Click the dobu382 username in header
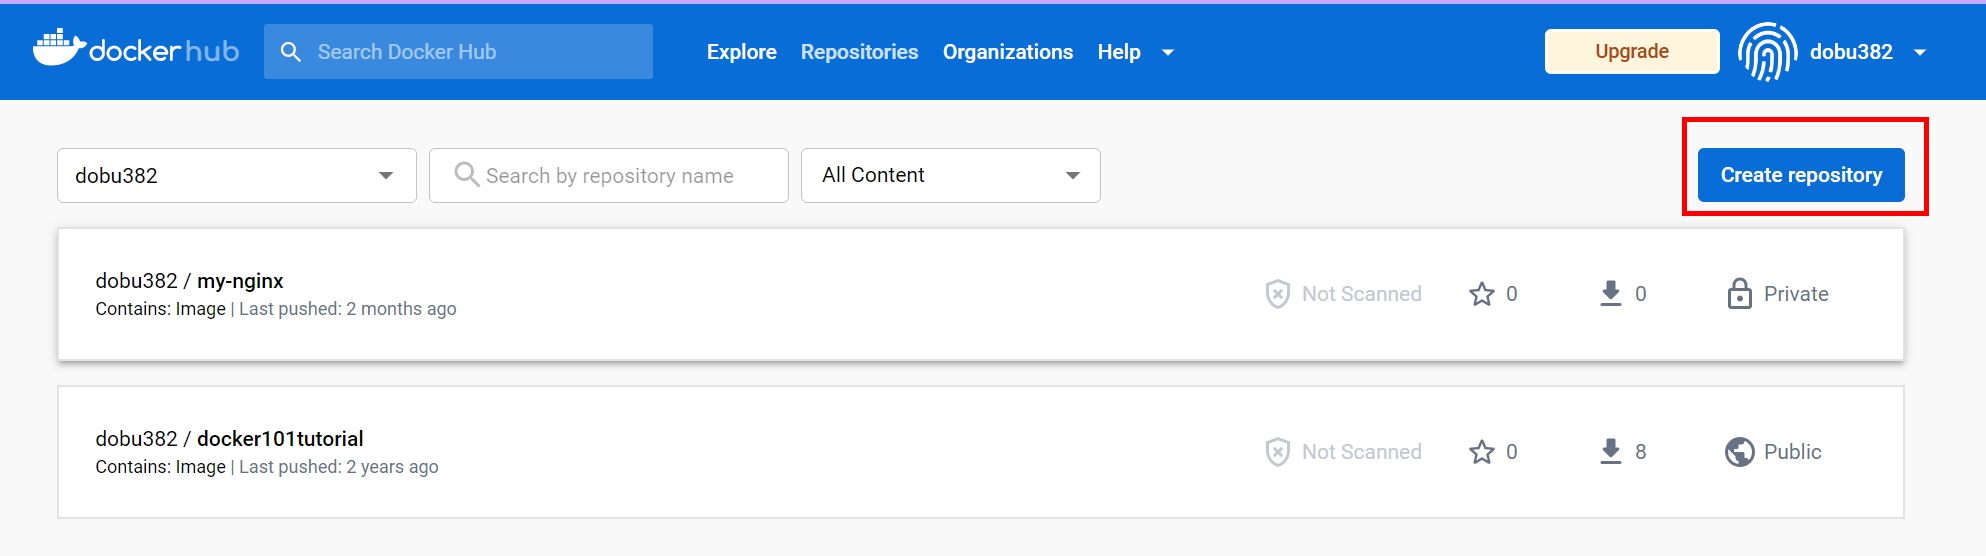Viewport: 1986px width, 556px height. point(1851,52)
